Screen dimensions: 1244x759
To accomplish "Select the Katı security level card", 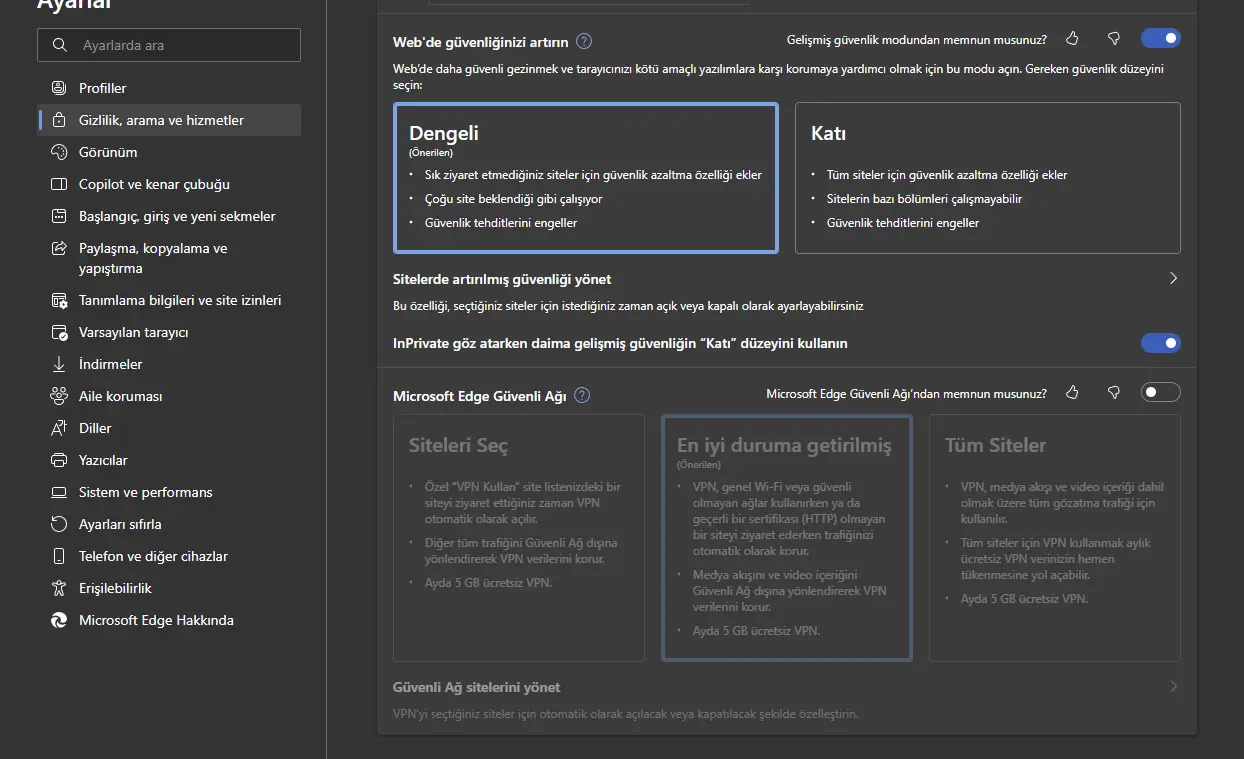I will [987, 178].
